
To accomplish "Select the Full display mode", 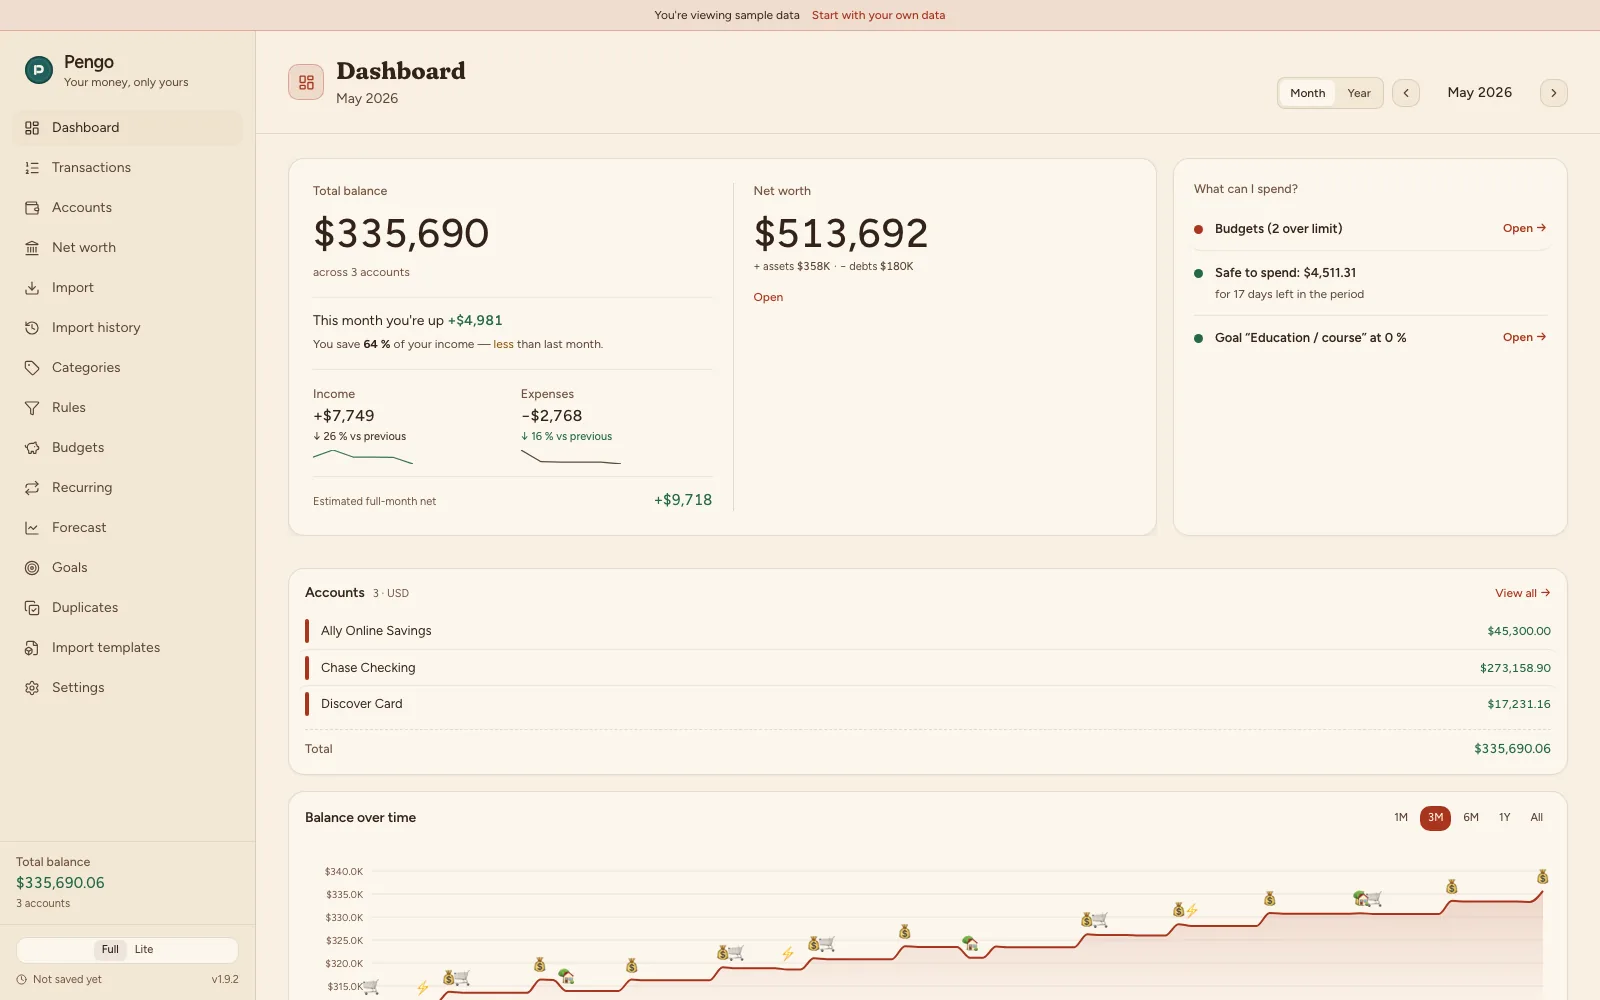I will [x=110, y=950].
